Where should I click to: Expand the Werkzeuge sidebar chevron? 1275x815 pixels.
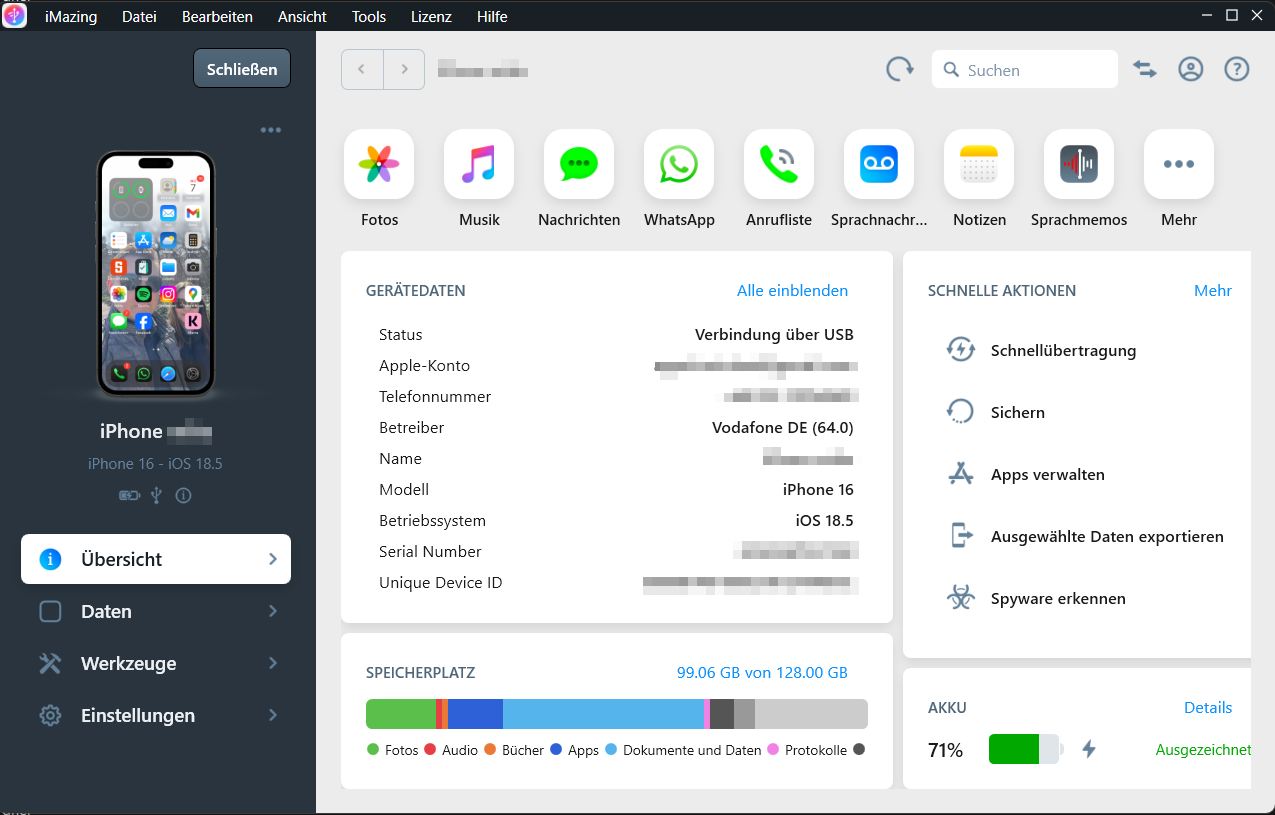(x=272, y=663)
